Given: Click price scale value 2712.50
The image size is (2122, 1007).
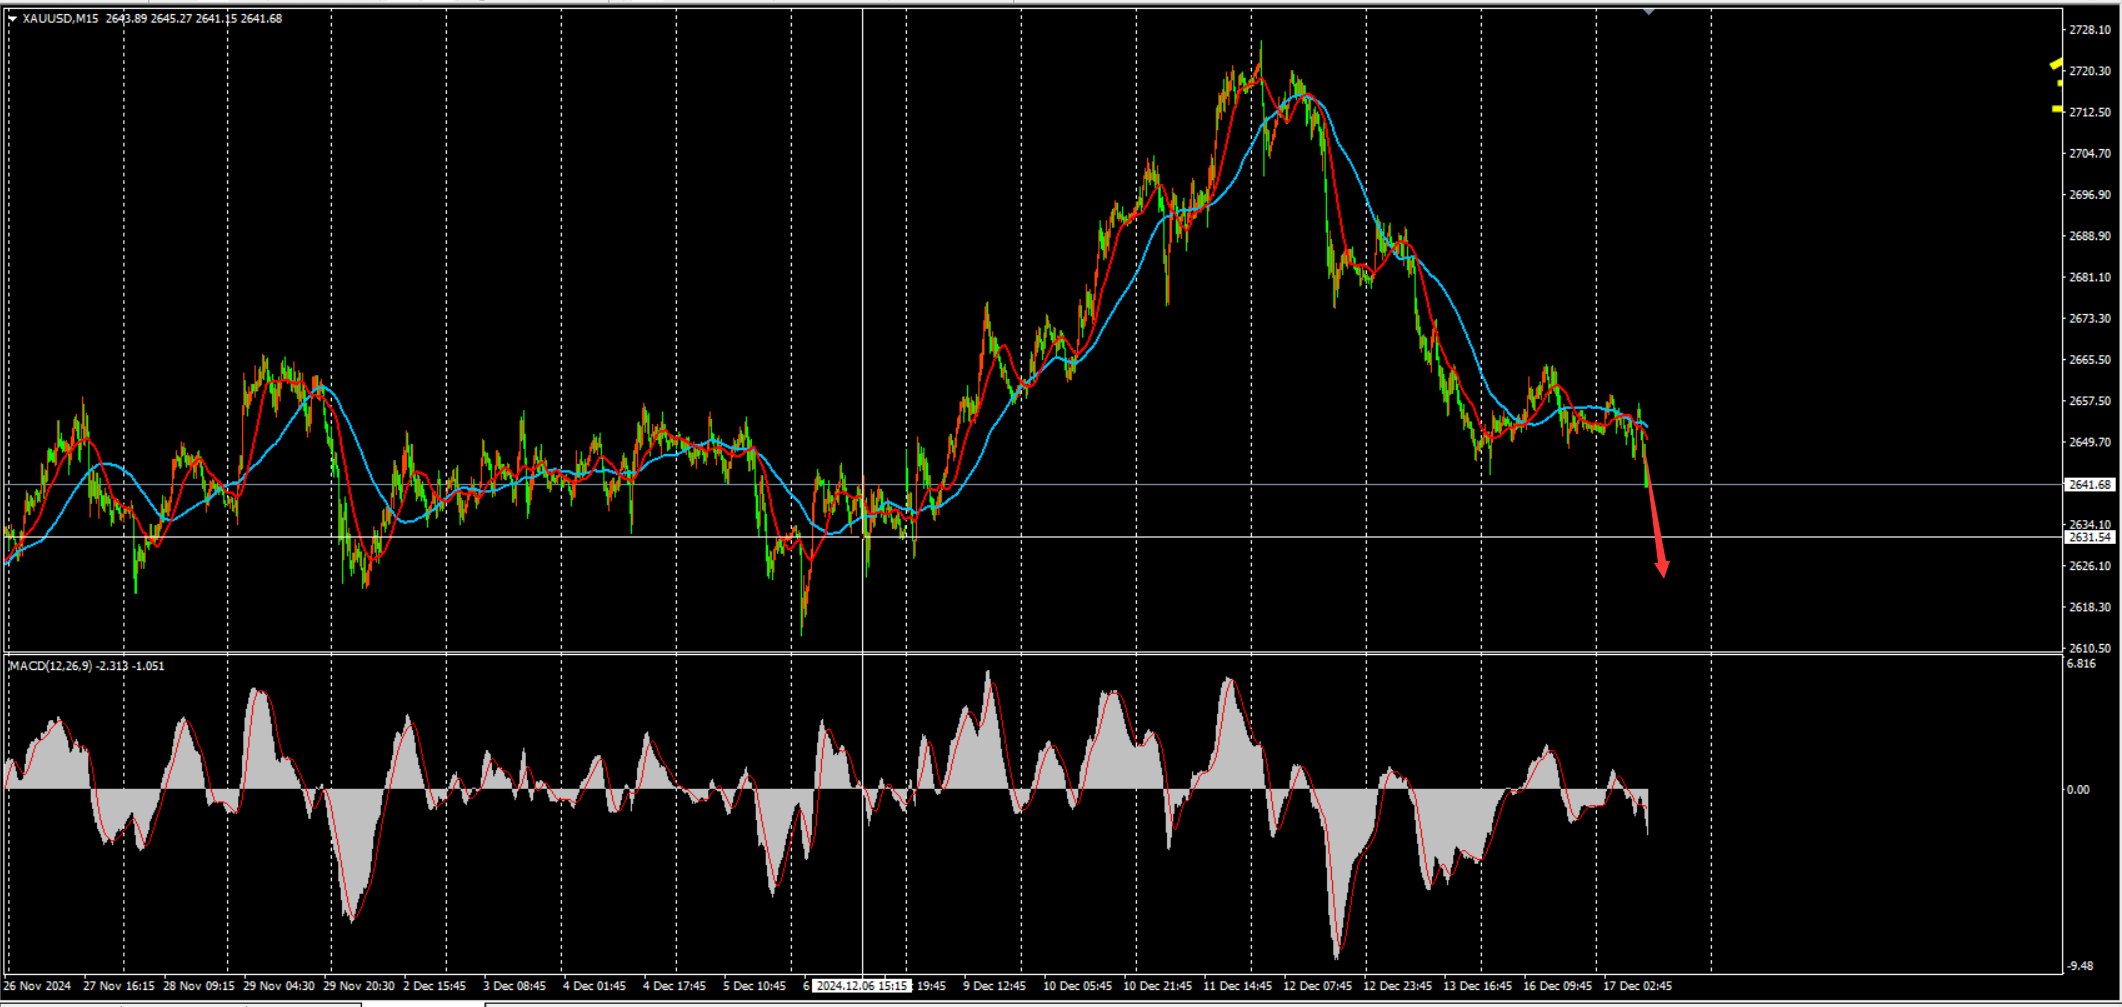Looking at the screenshot, I should tap(2089, 113).
